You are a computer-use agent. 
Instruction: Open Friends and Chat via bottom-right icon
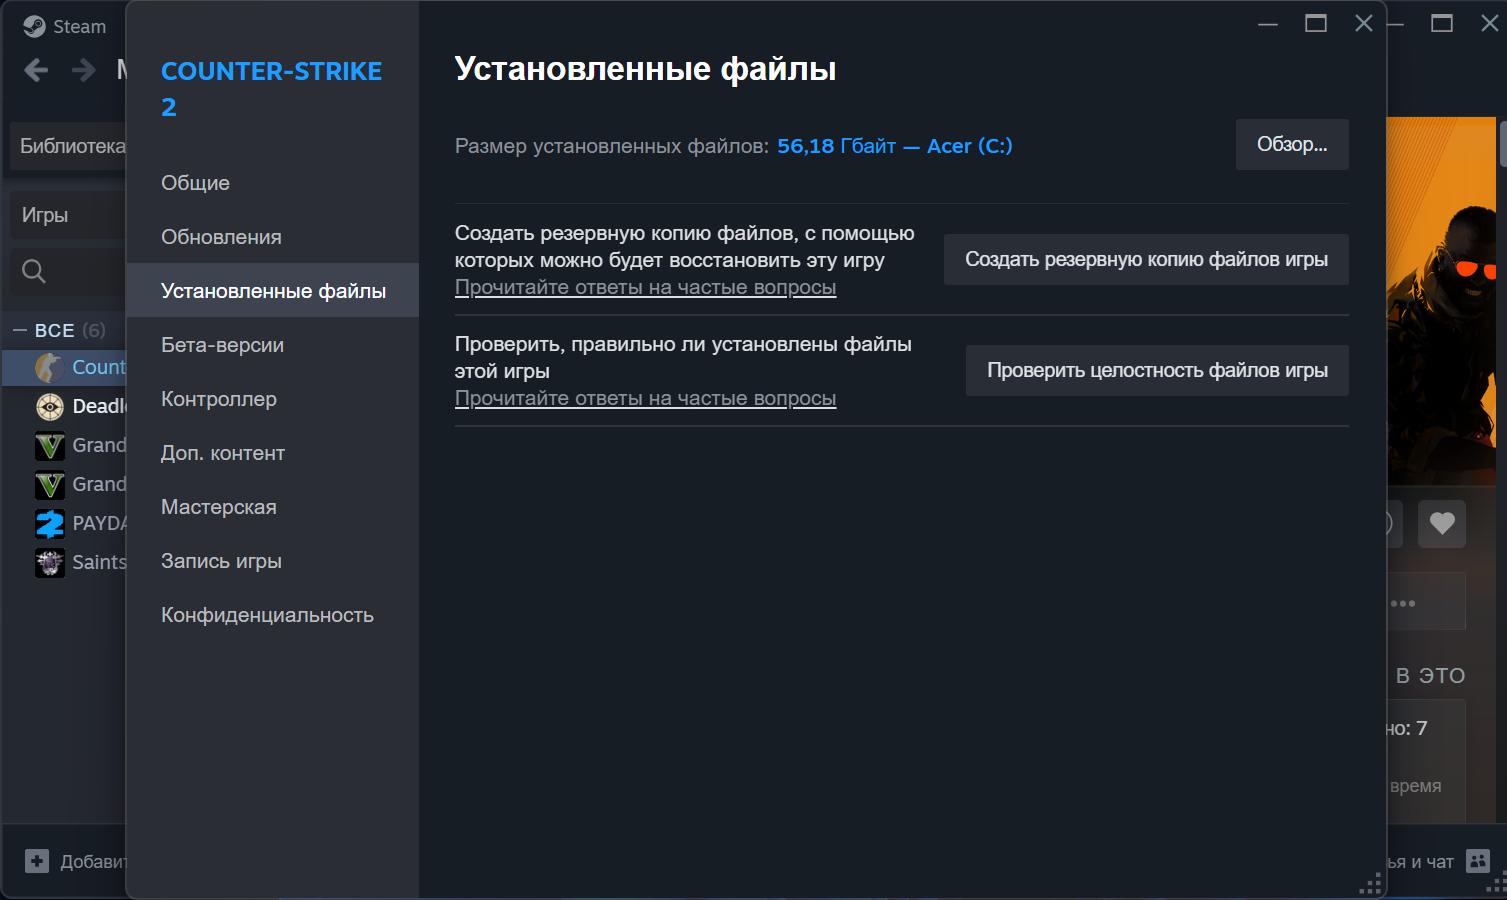(x=1480, y=860)
